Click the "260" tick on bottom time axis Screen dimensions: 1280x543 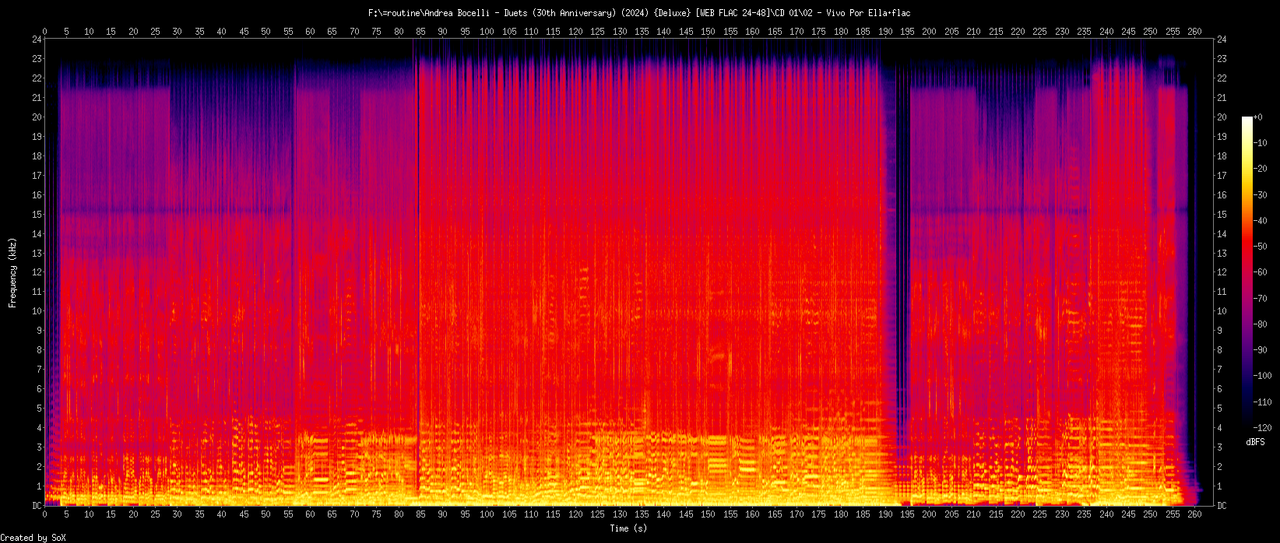tap(1194, 516)
